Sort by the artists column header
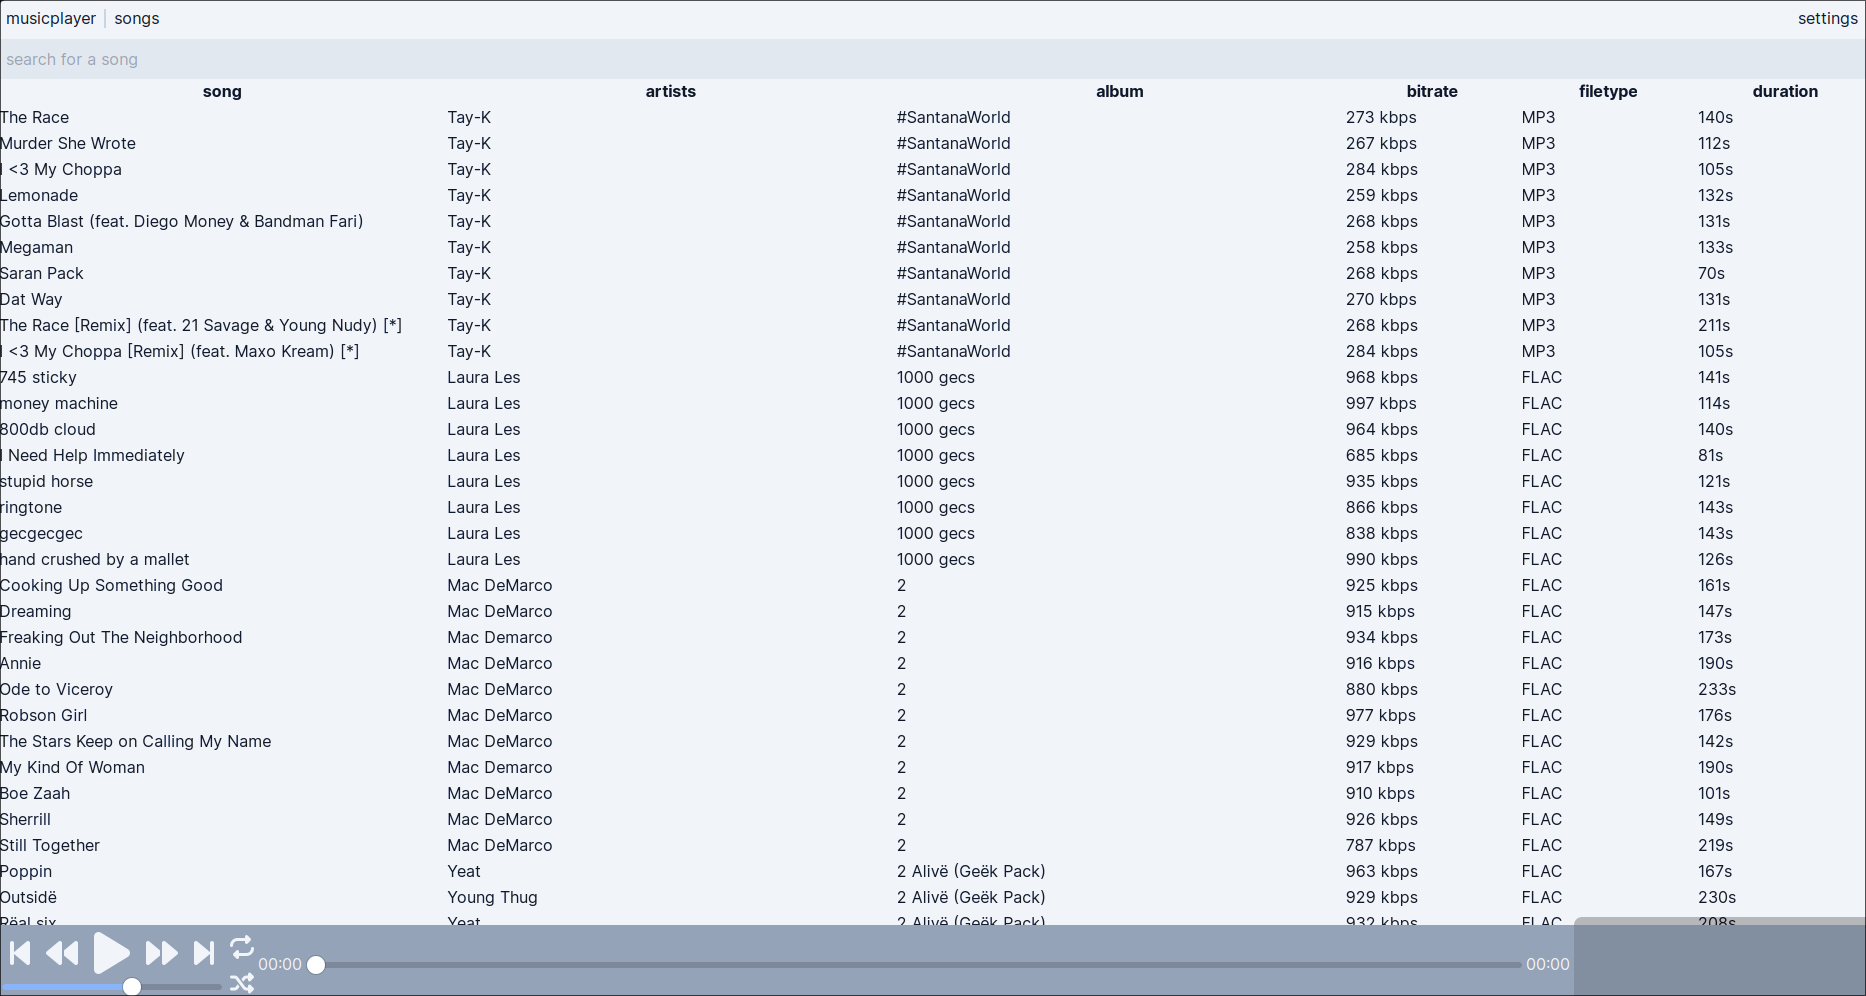 [671, 91]
